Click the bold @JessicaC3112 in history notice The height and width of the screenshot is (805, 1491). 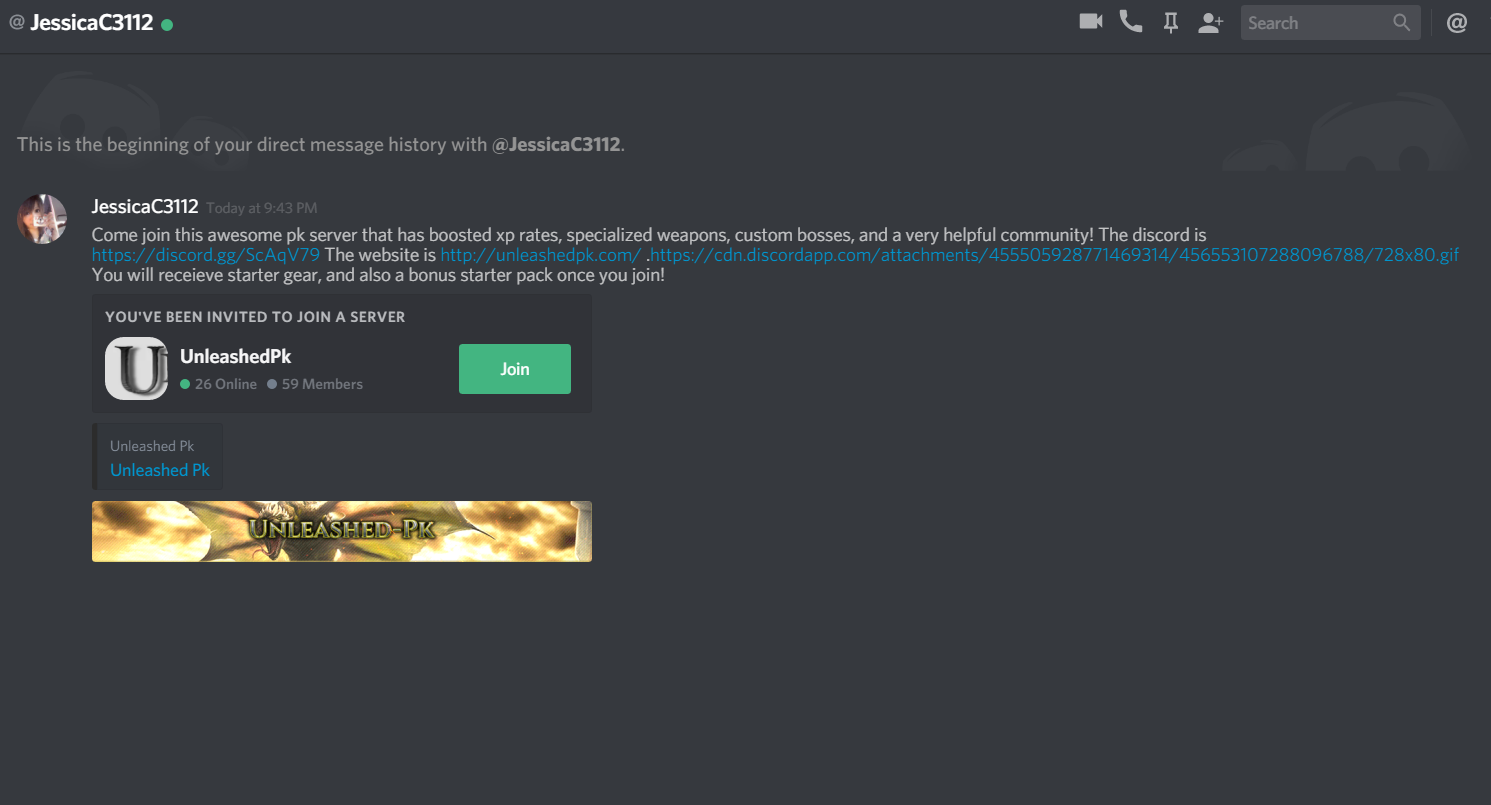click(x=556, y=144)
